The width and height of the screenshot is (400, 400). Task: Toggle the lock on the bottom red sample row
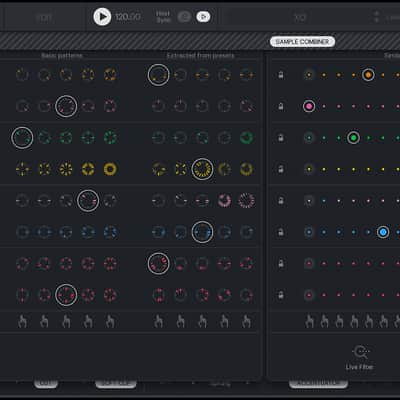pyautogui.click(x=281, y=295)
